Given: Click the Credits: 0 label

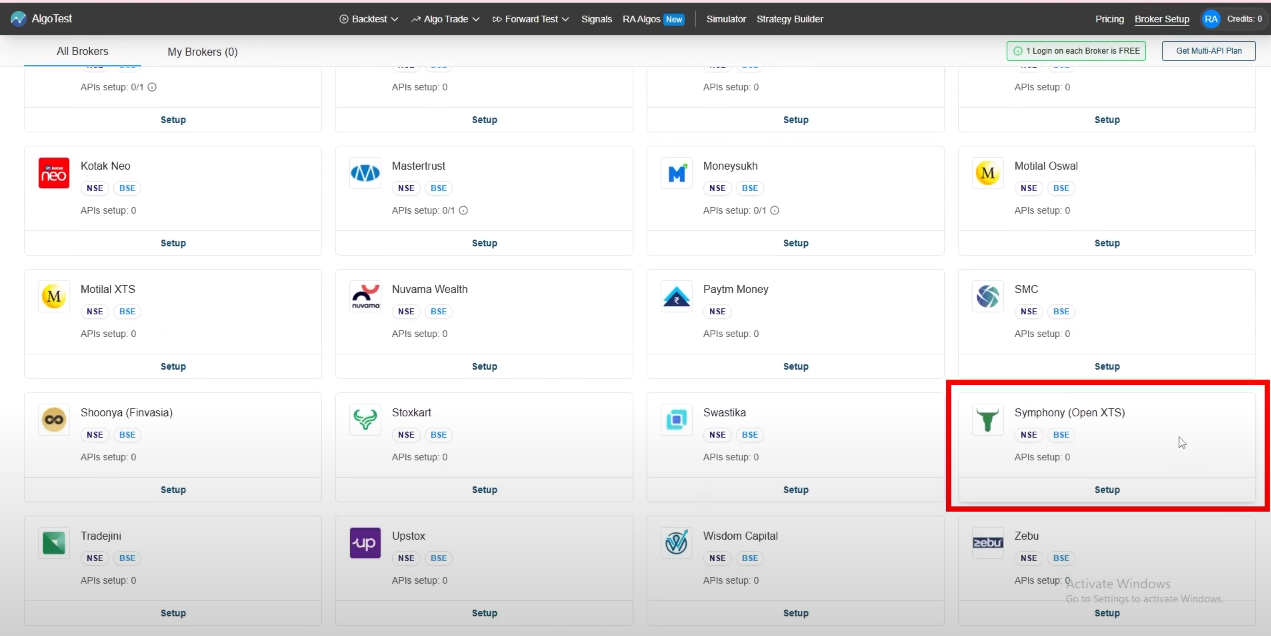Looking at the screenshot, I should tap(1244, 19).
